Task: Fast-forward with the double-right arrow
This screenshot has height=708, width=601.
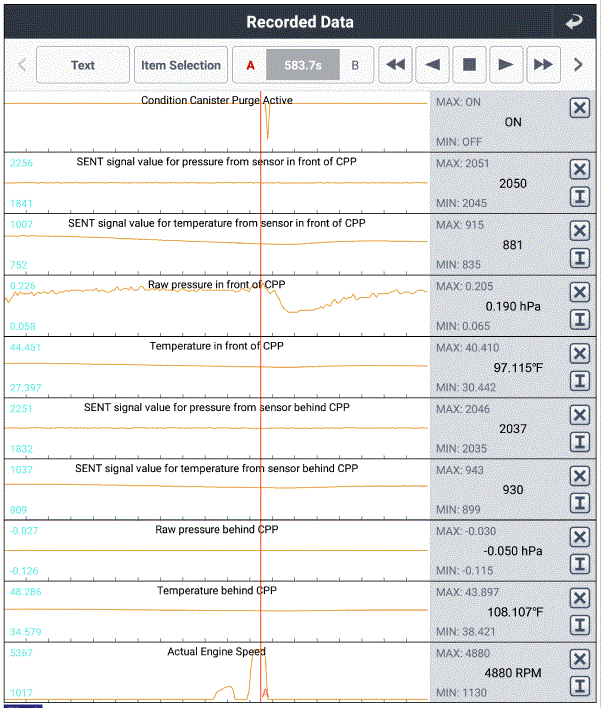Action: pyautogui.click(x=543, y=65)
